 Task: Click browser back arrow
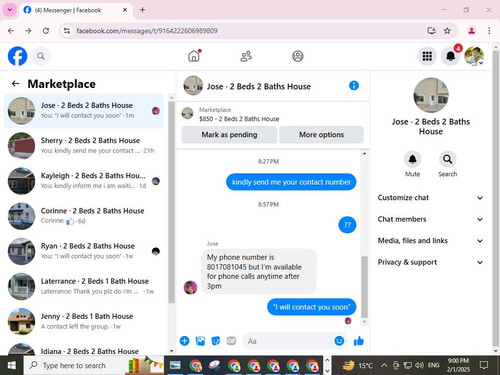pyautogui.click(x=11, y=31)
